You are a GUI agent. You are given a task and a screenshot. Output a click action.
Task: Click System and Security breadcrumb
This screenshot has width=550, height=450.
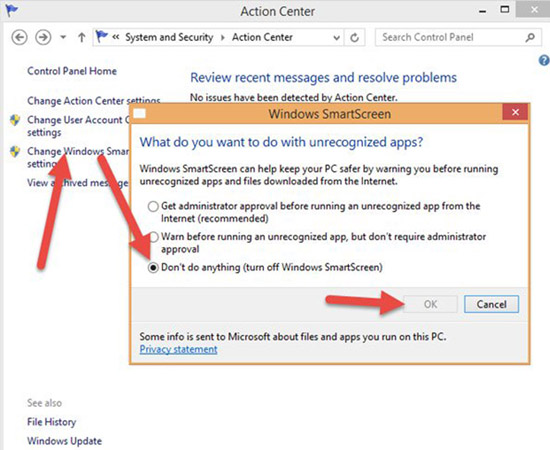click(169, 37)
